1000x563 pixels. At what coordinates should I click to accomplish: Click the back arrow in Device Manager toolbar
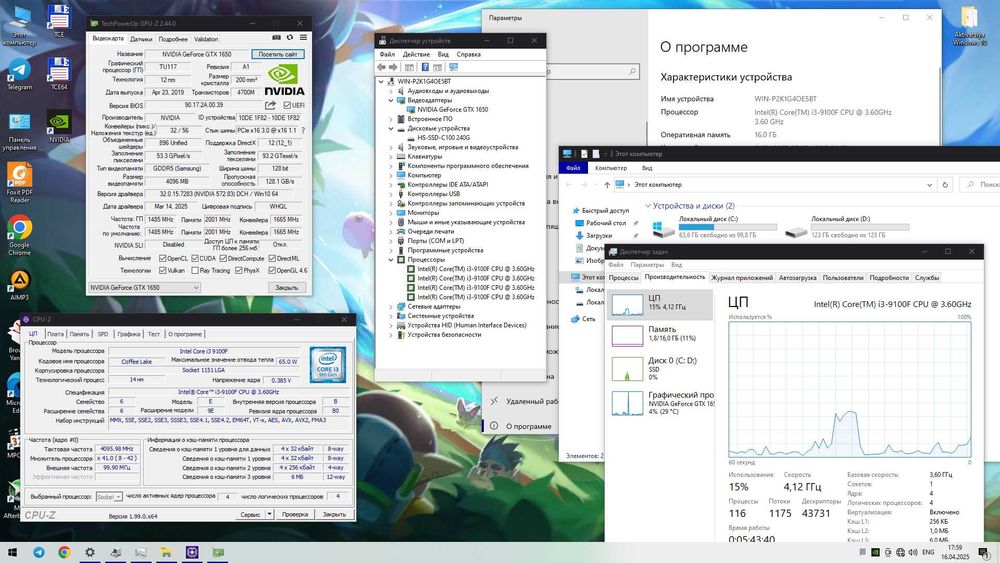click(x=381, y=67)
